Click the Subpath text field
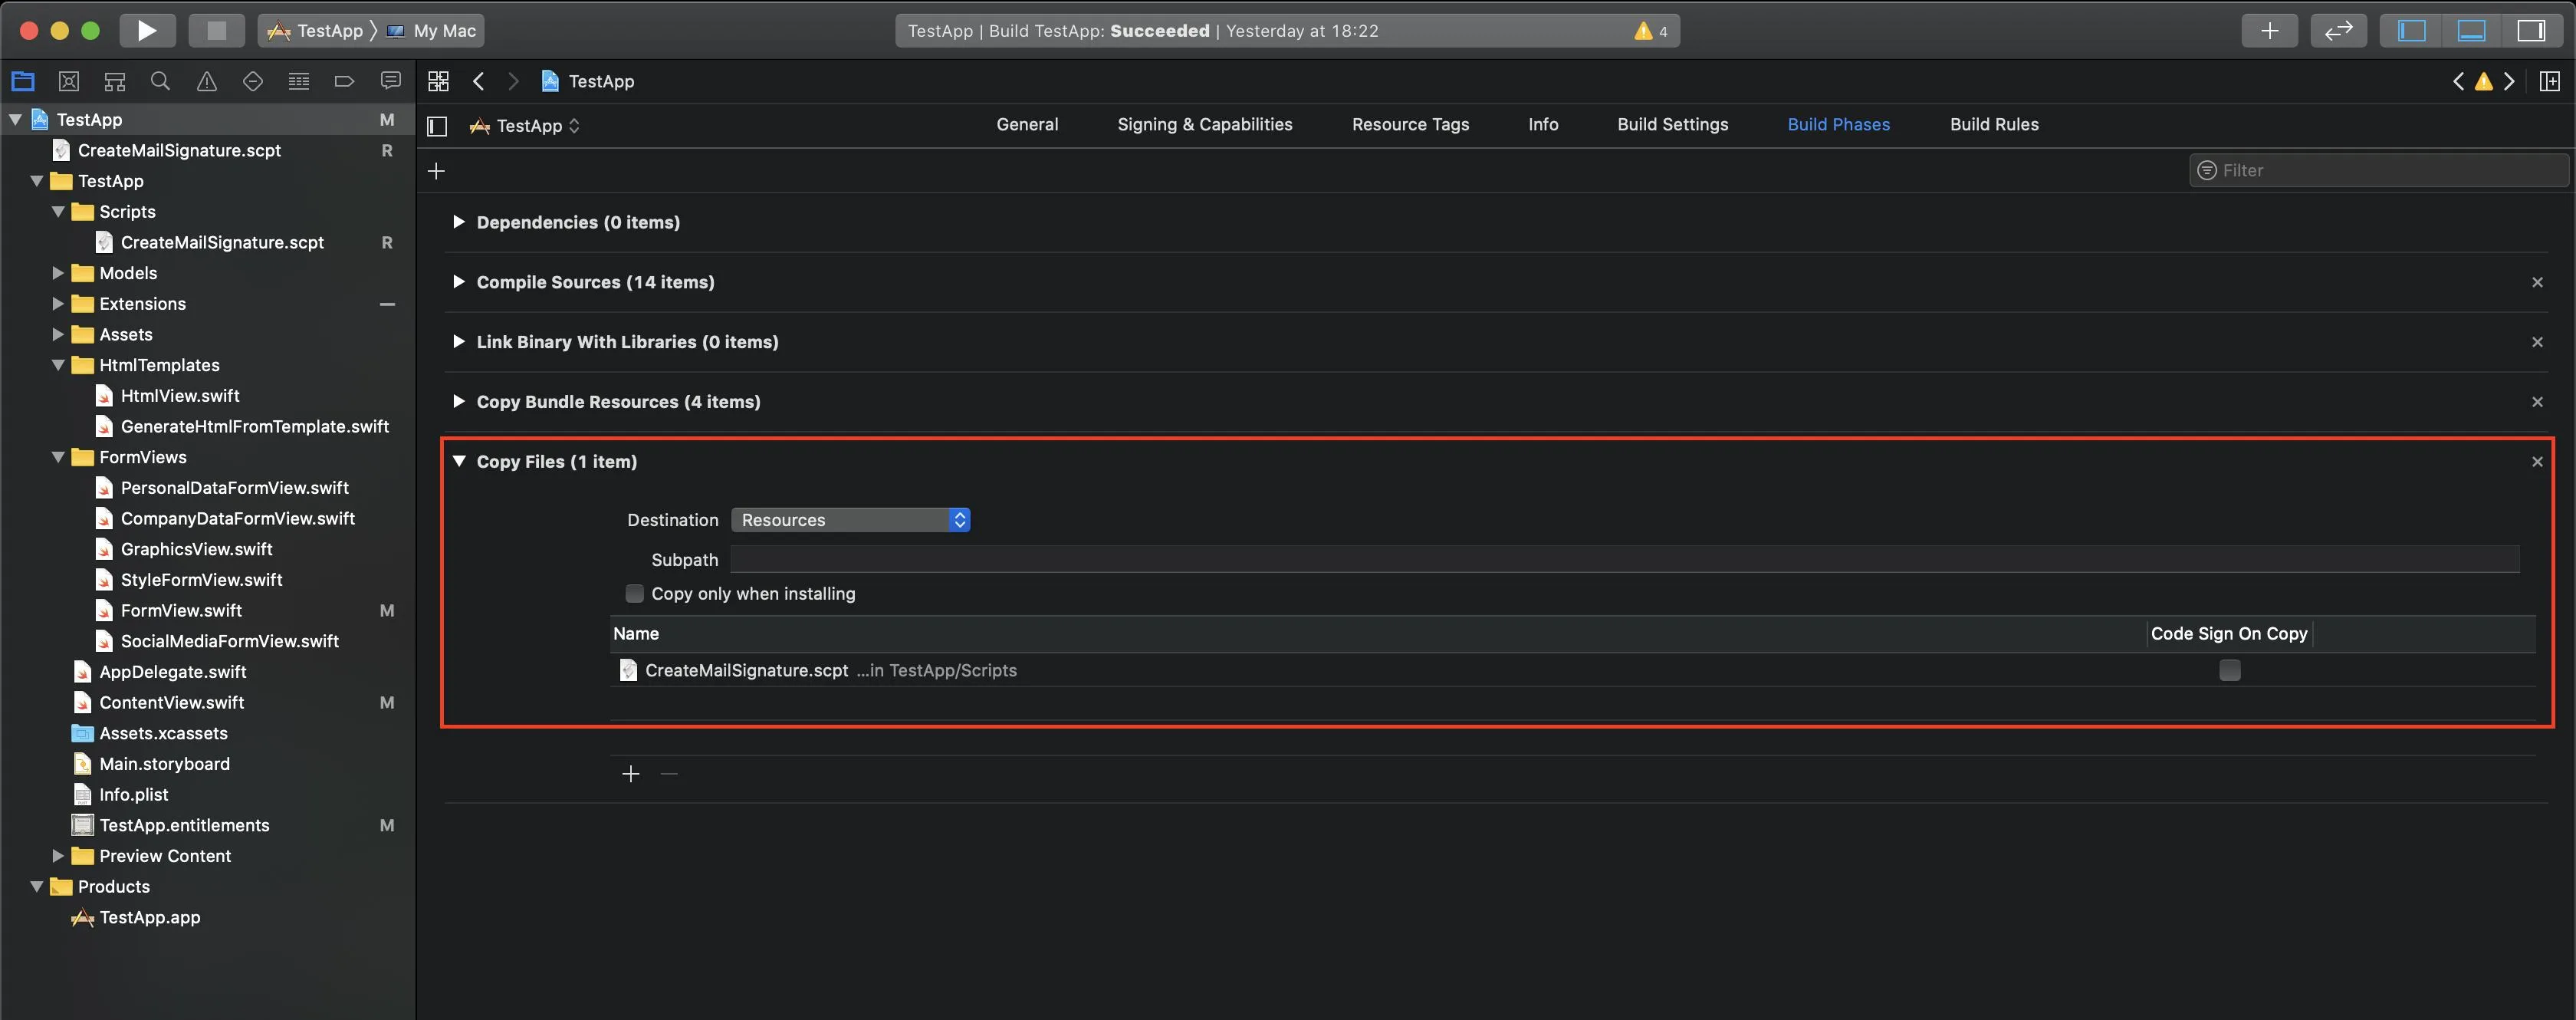 pyautogui.click(x=1624, y=559)
